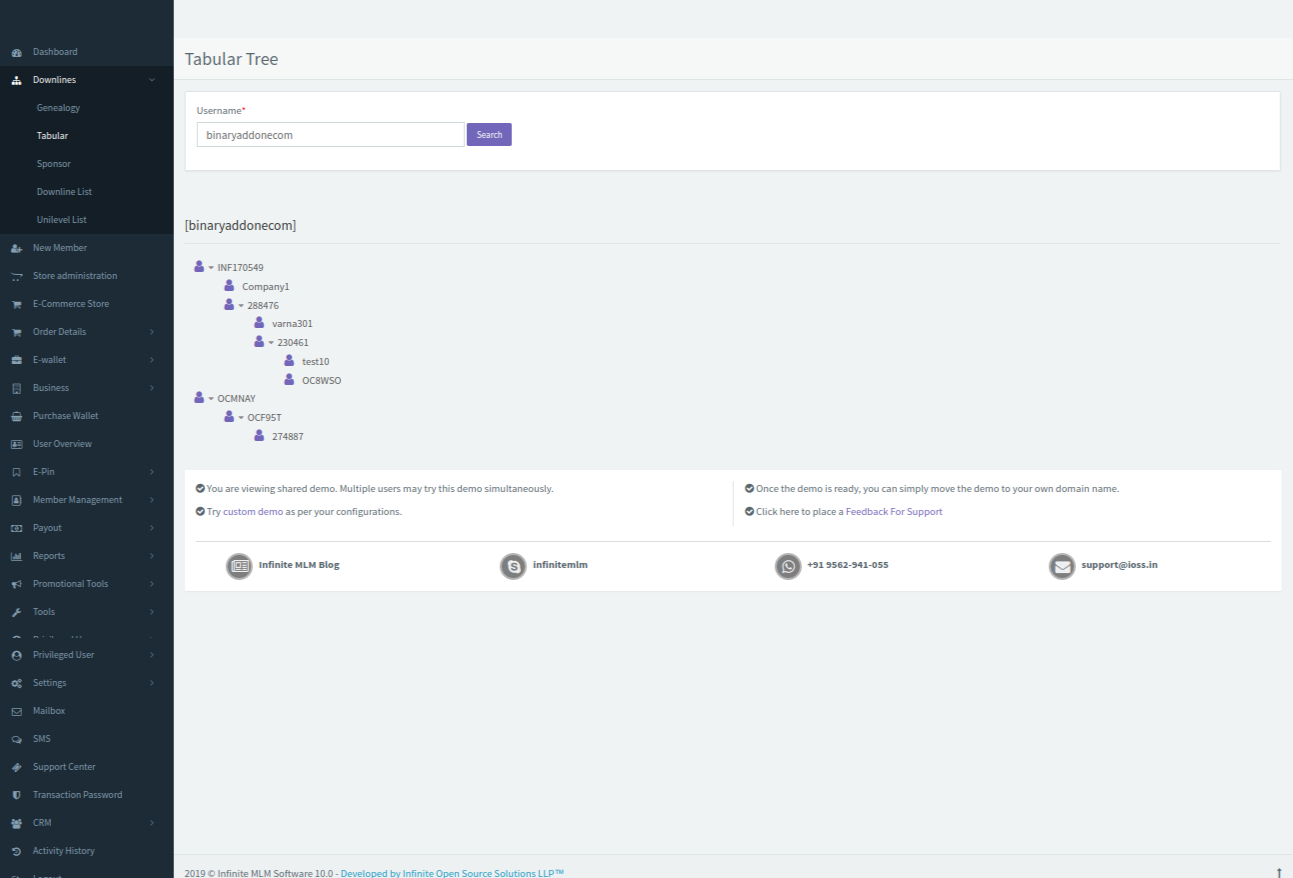
Task: Open Store administration via its cart icon
Action: (15, 275)
